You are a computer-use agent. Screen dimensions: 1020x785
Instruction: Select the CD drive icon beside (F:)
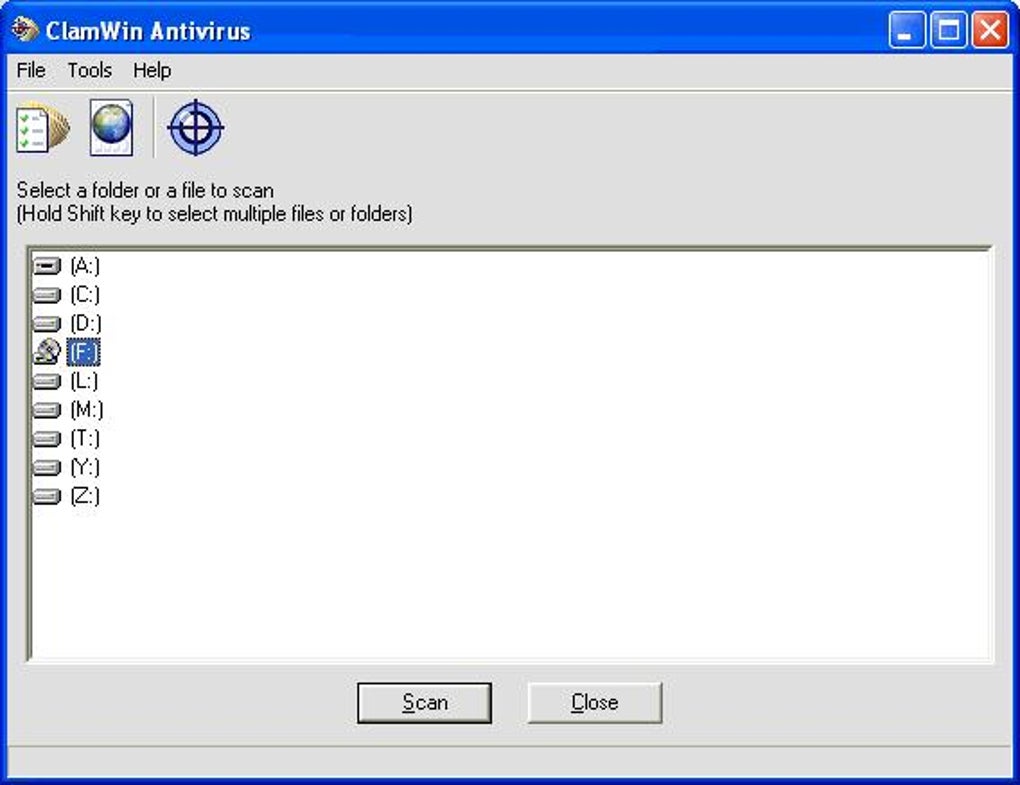tap(47, 352)
